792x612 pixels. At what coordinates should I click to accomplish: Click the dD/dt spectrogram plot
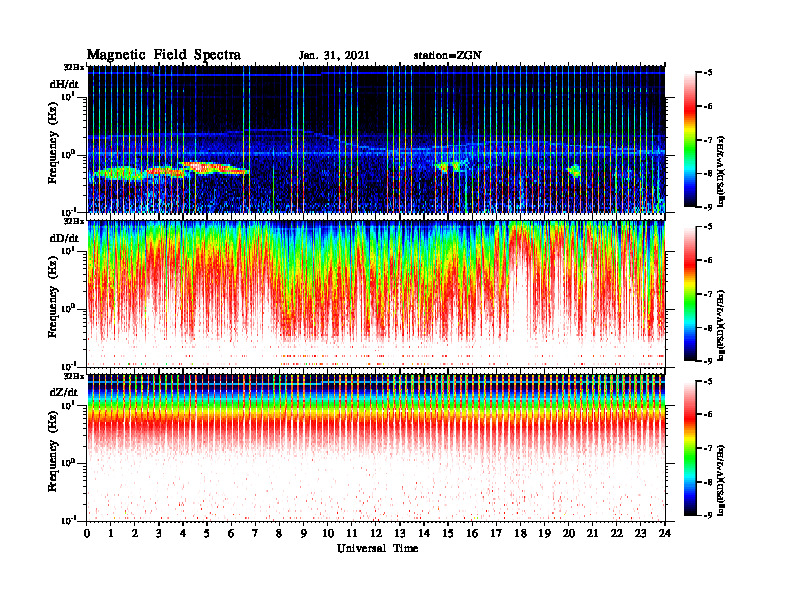coord(376,294)
